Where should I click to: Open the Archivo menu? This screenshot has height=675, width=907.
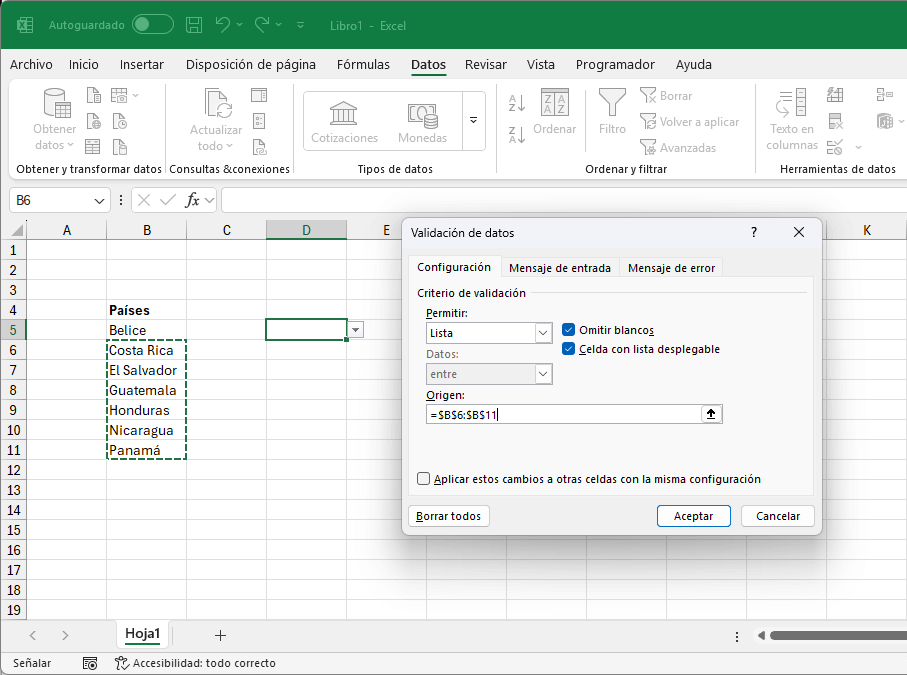pos(31,64)
